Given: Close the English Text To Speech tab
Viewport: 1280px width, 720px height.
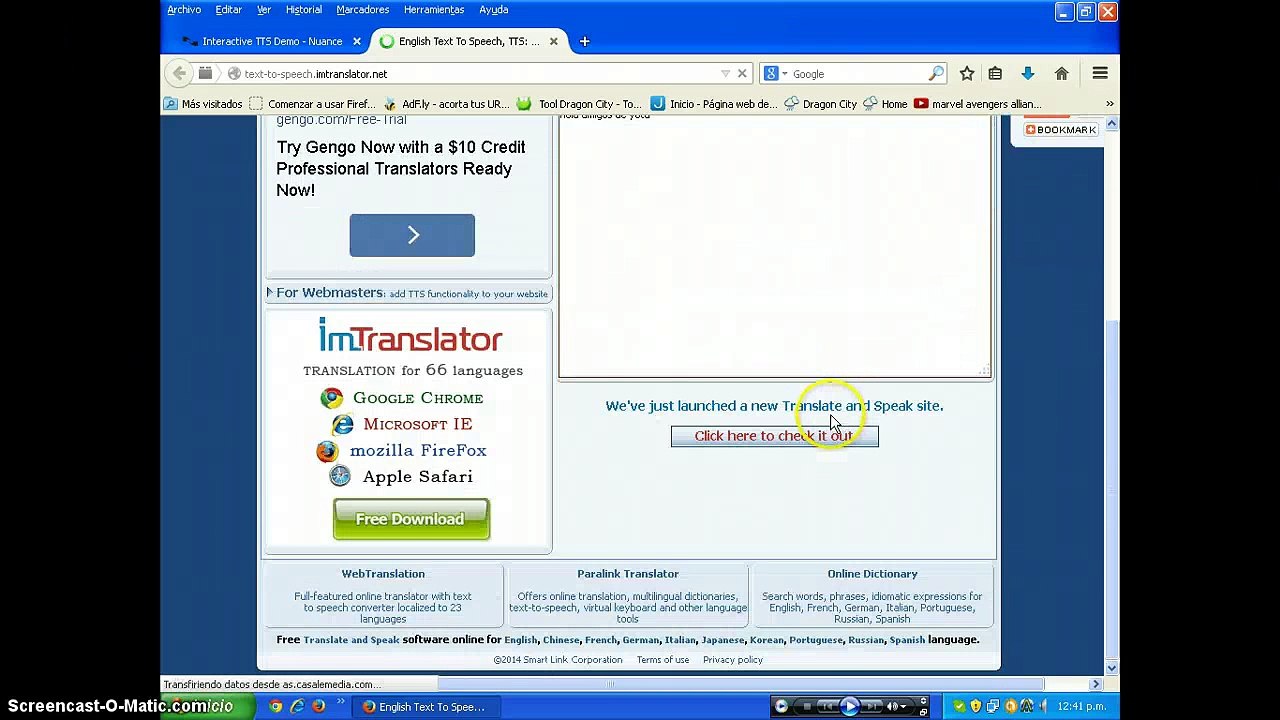Looking at the screenshot, I should [553, 41].
